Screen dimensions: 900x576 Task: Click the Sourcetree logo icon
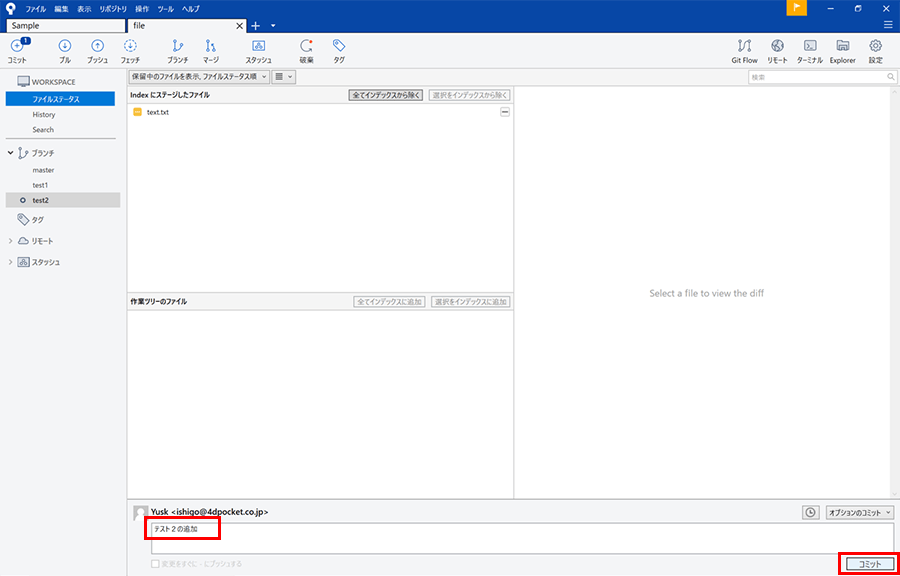10,8
